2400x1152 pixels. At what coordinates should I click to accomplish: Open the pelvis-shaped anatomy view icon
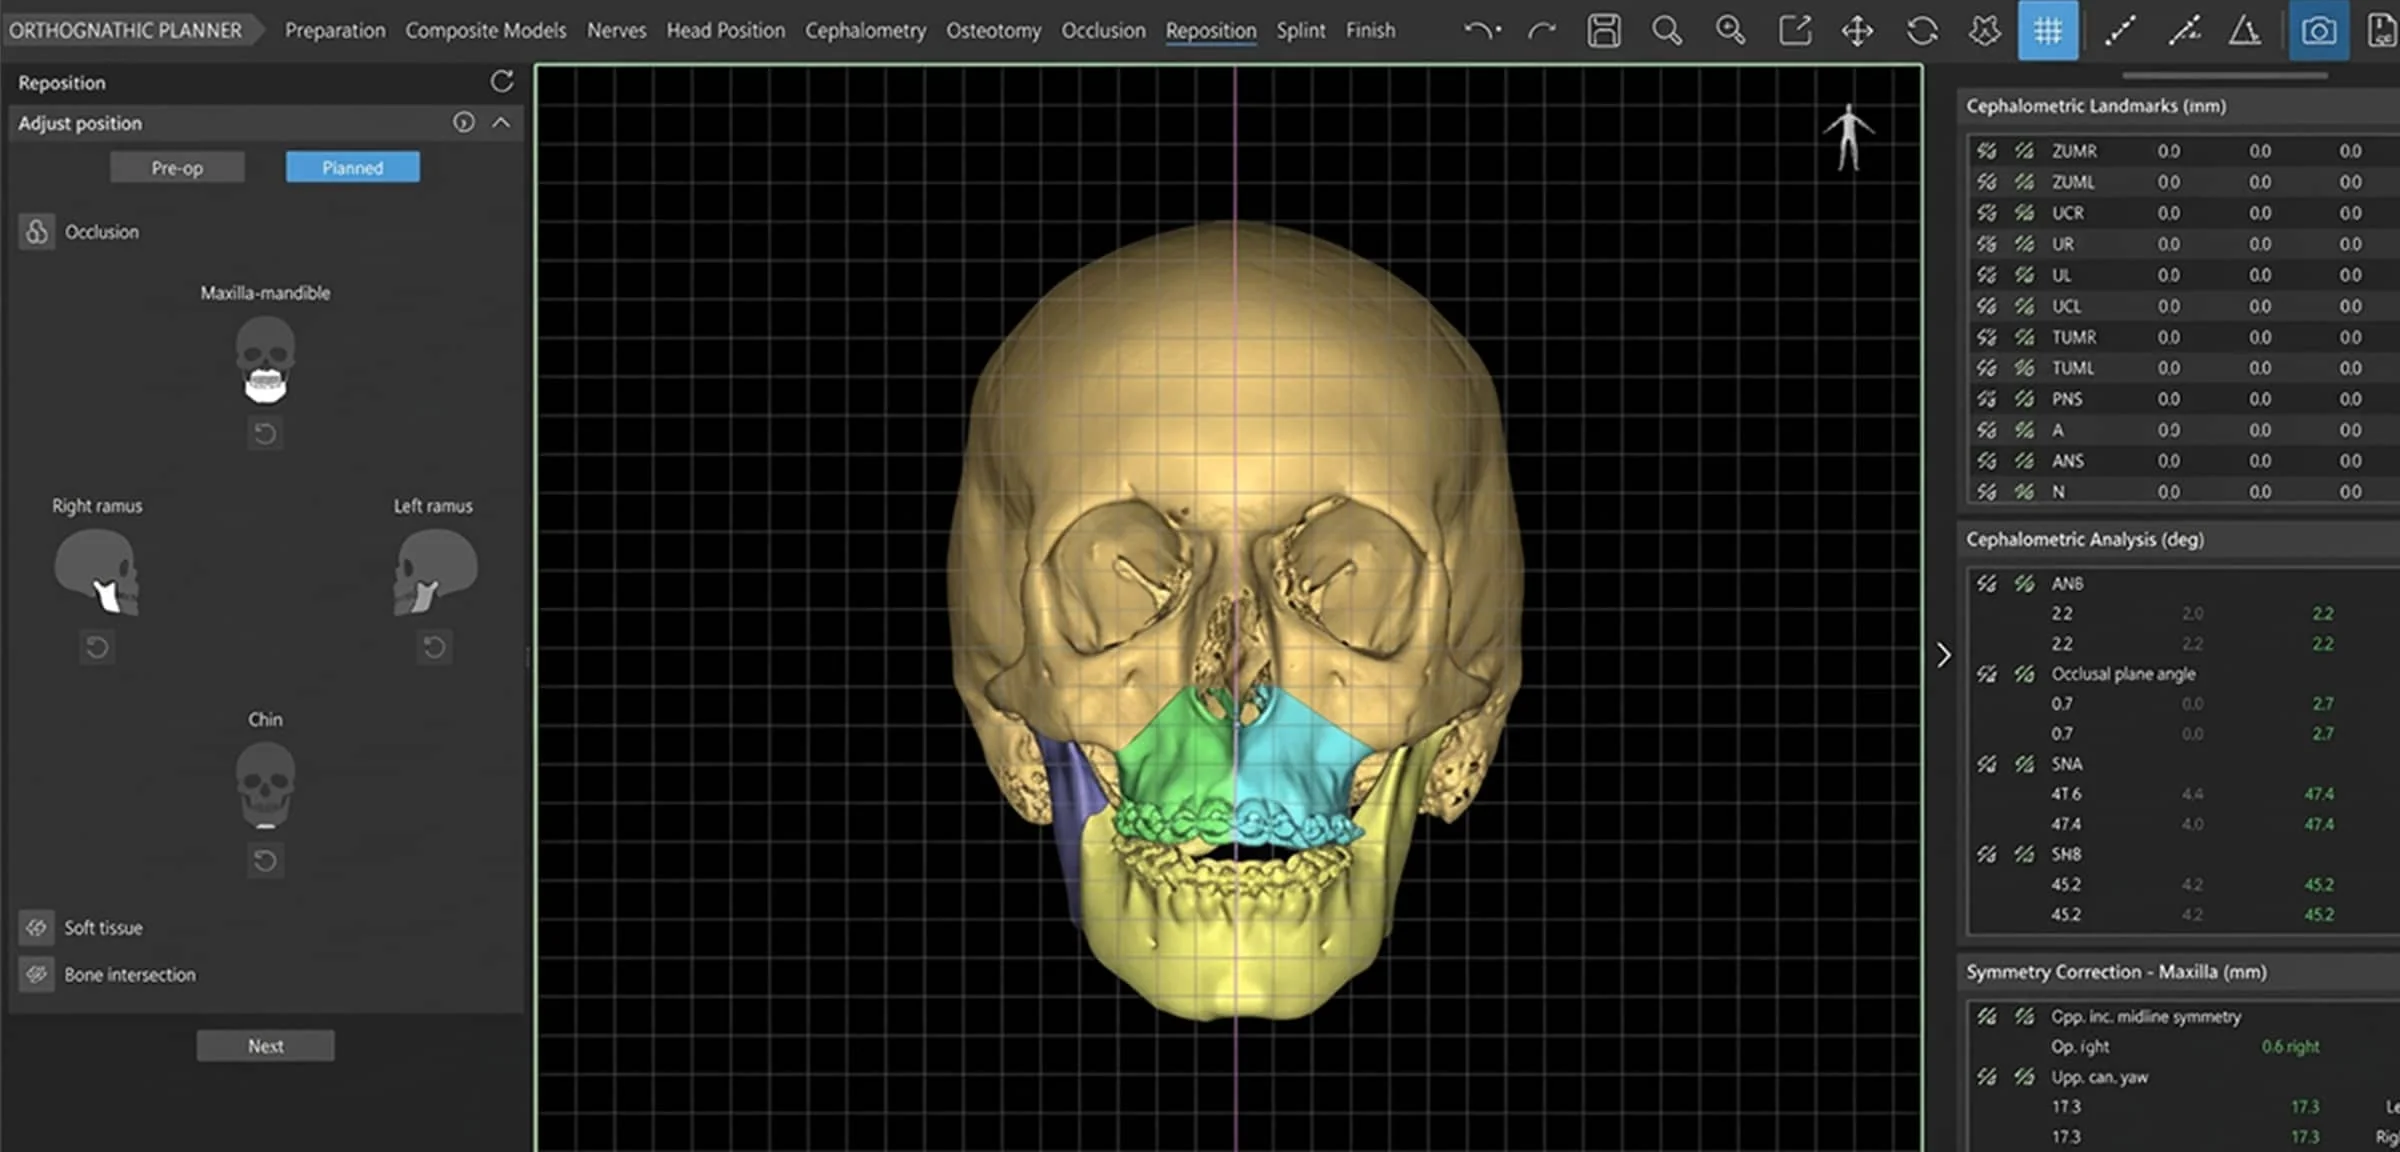tap(1984, 31)
